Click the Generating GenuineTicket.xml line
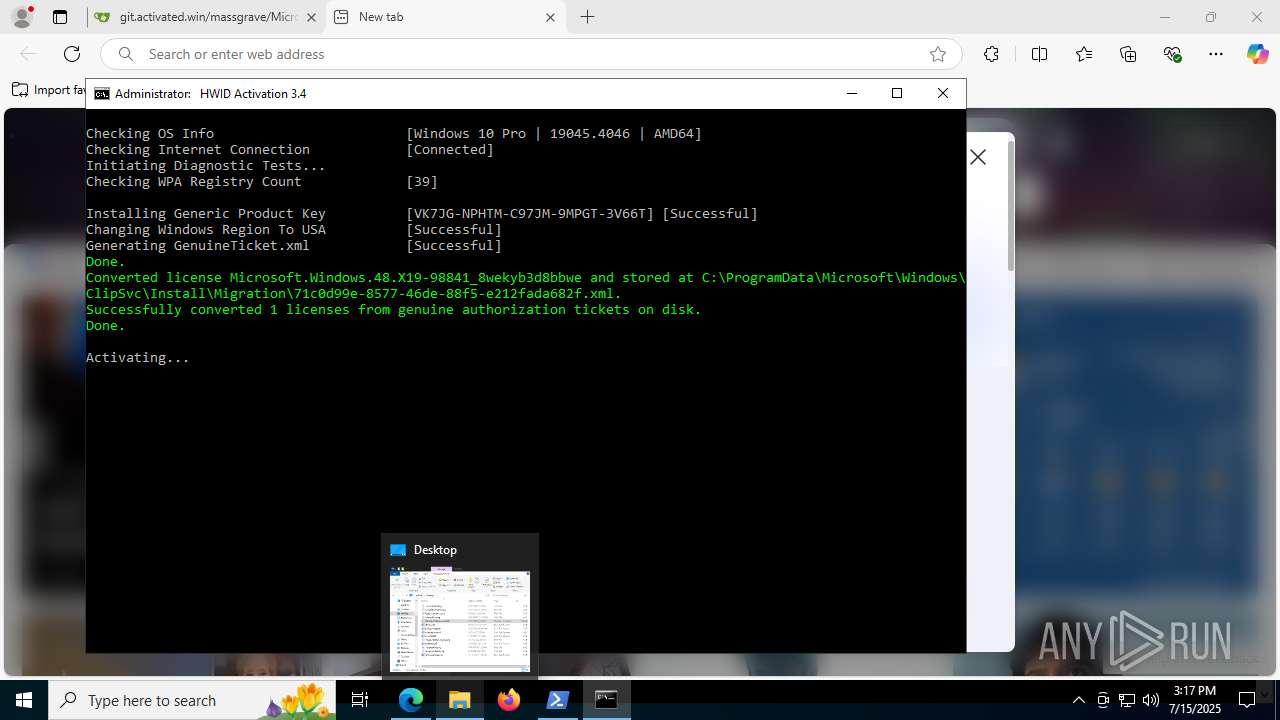The height and width of the screenshot is (720, 1280). (x=198, y=245)
